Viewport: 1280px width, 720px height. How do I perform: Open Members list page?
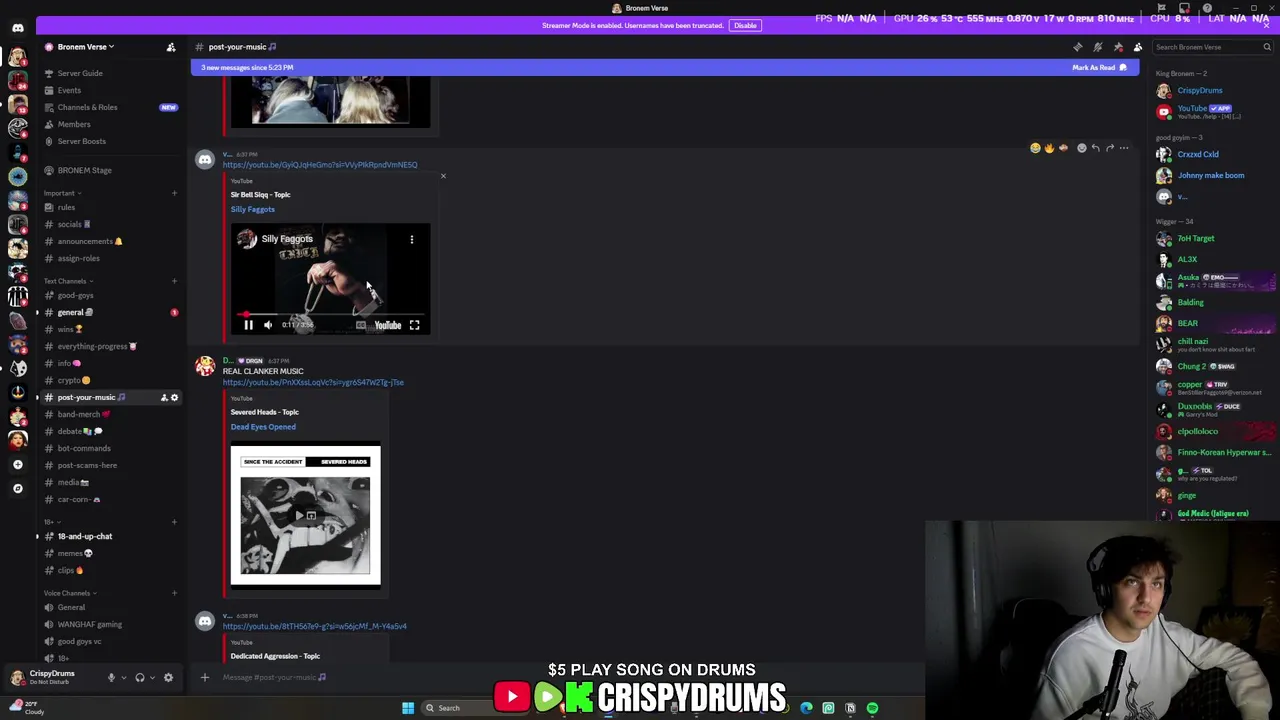109,124
